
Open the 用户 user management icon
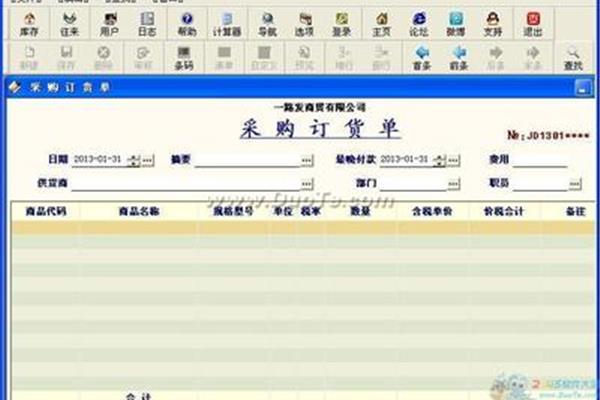pyautogui.click(x=109, y=24)
